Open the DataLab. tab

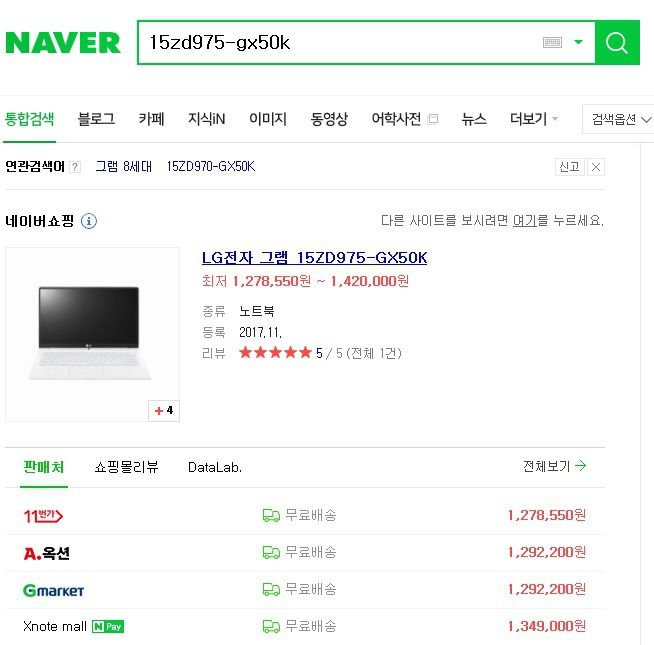pos(215,467)
